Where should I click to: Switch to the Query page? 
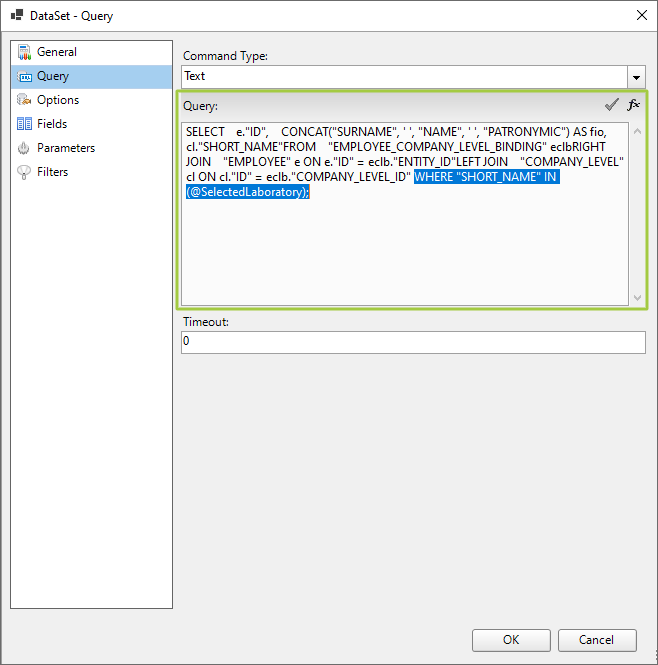(53, 76)
